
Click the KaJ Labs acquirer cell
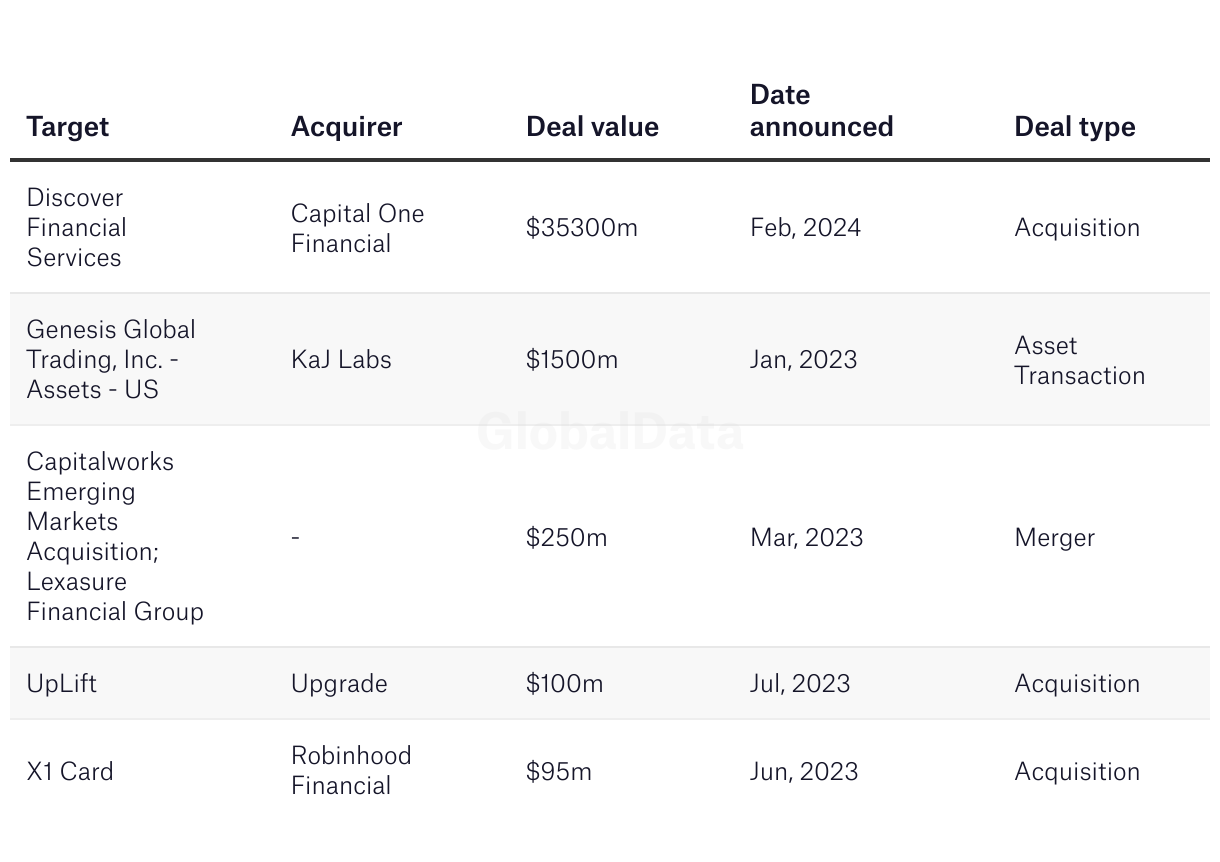(341, 360)
